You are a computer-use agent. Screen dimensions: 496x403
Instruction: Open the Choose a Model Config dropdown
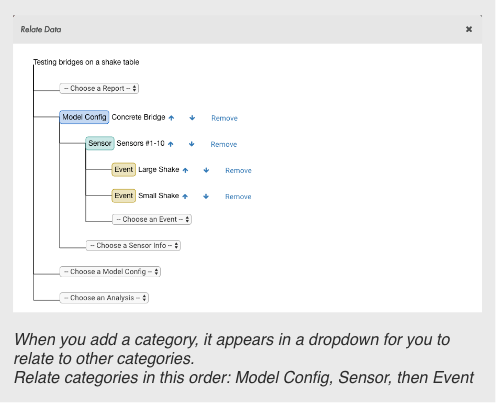110,272
